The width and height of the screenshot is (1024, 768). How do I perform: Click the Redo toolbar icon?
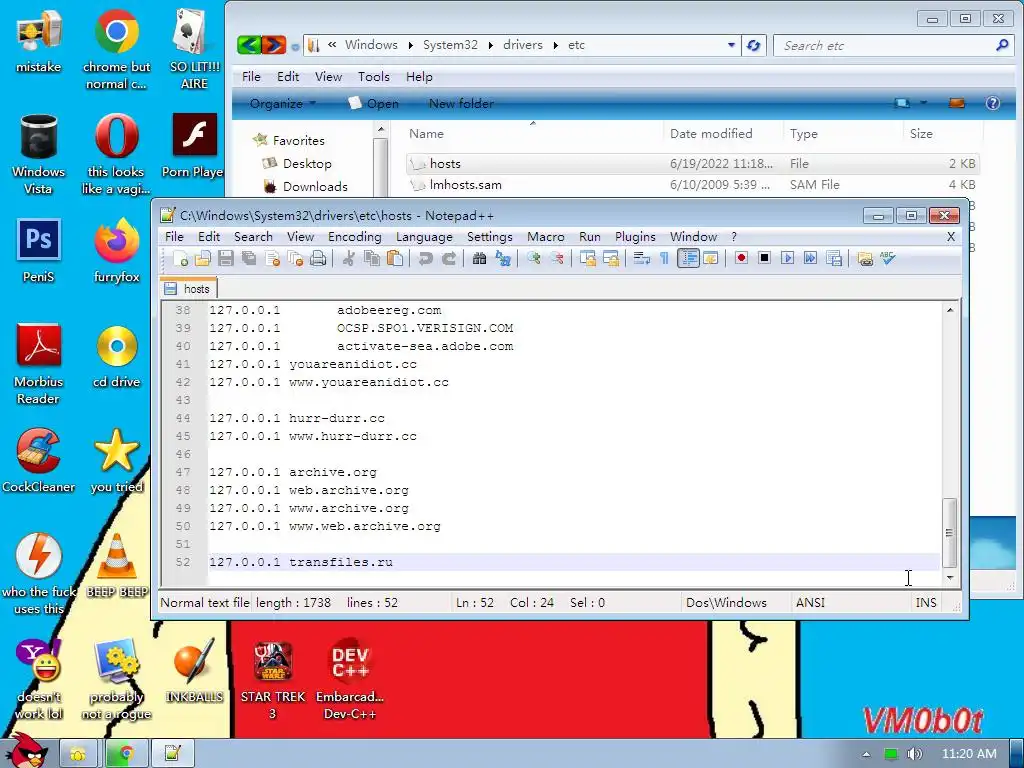tap(449, 259)
